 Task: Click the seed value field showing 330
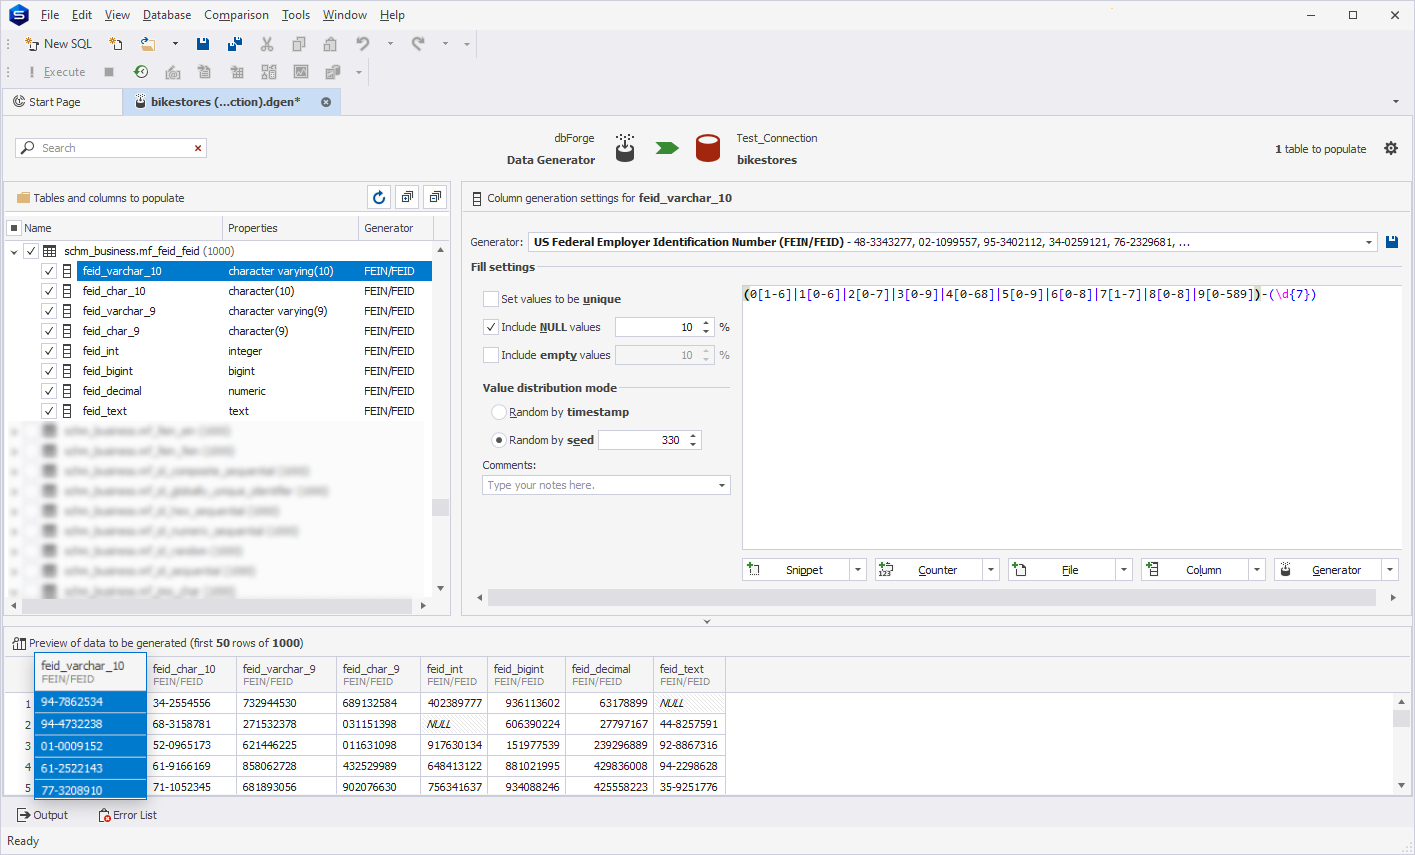pos(643,440)
